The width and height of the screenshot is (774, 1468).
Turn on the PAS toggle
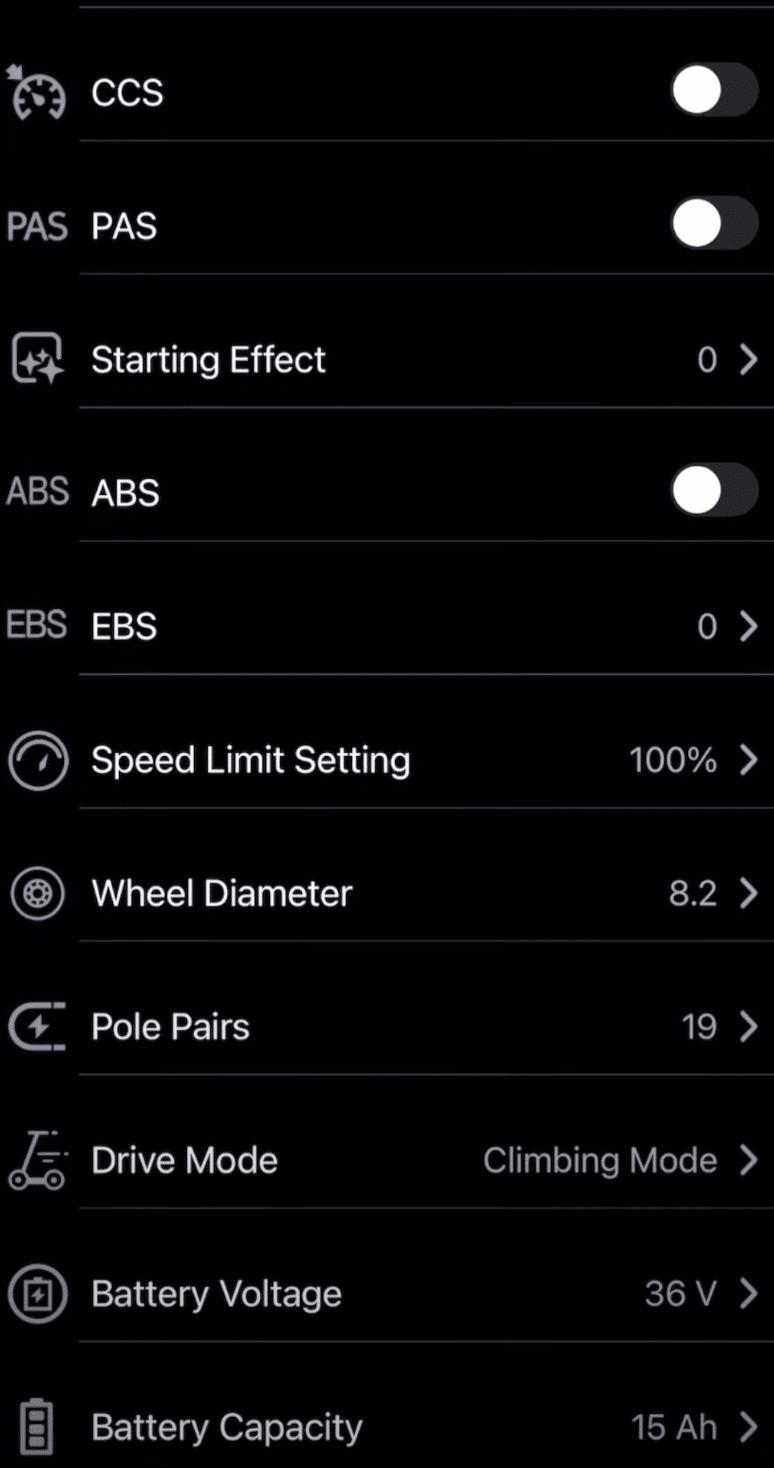[714, 226]
